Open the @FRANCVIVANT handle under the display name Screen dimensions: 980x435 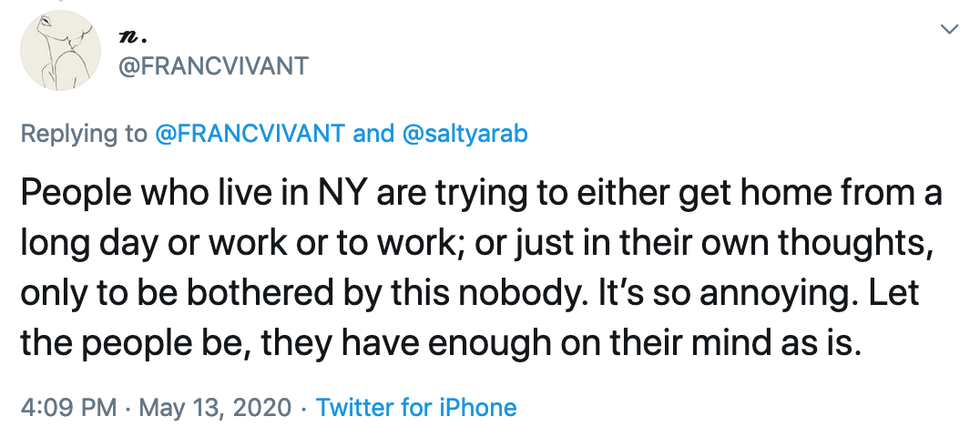point(214,66)
